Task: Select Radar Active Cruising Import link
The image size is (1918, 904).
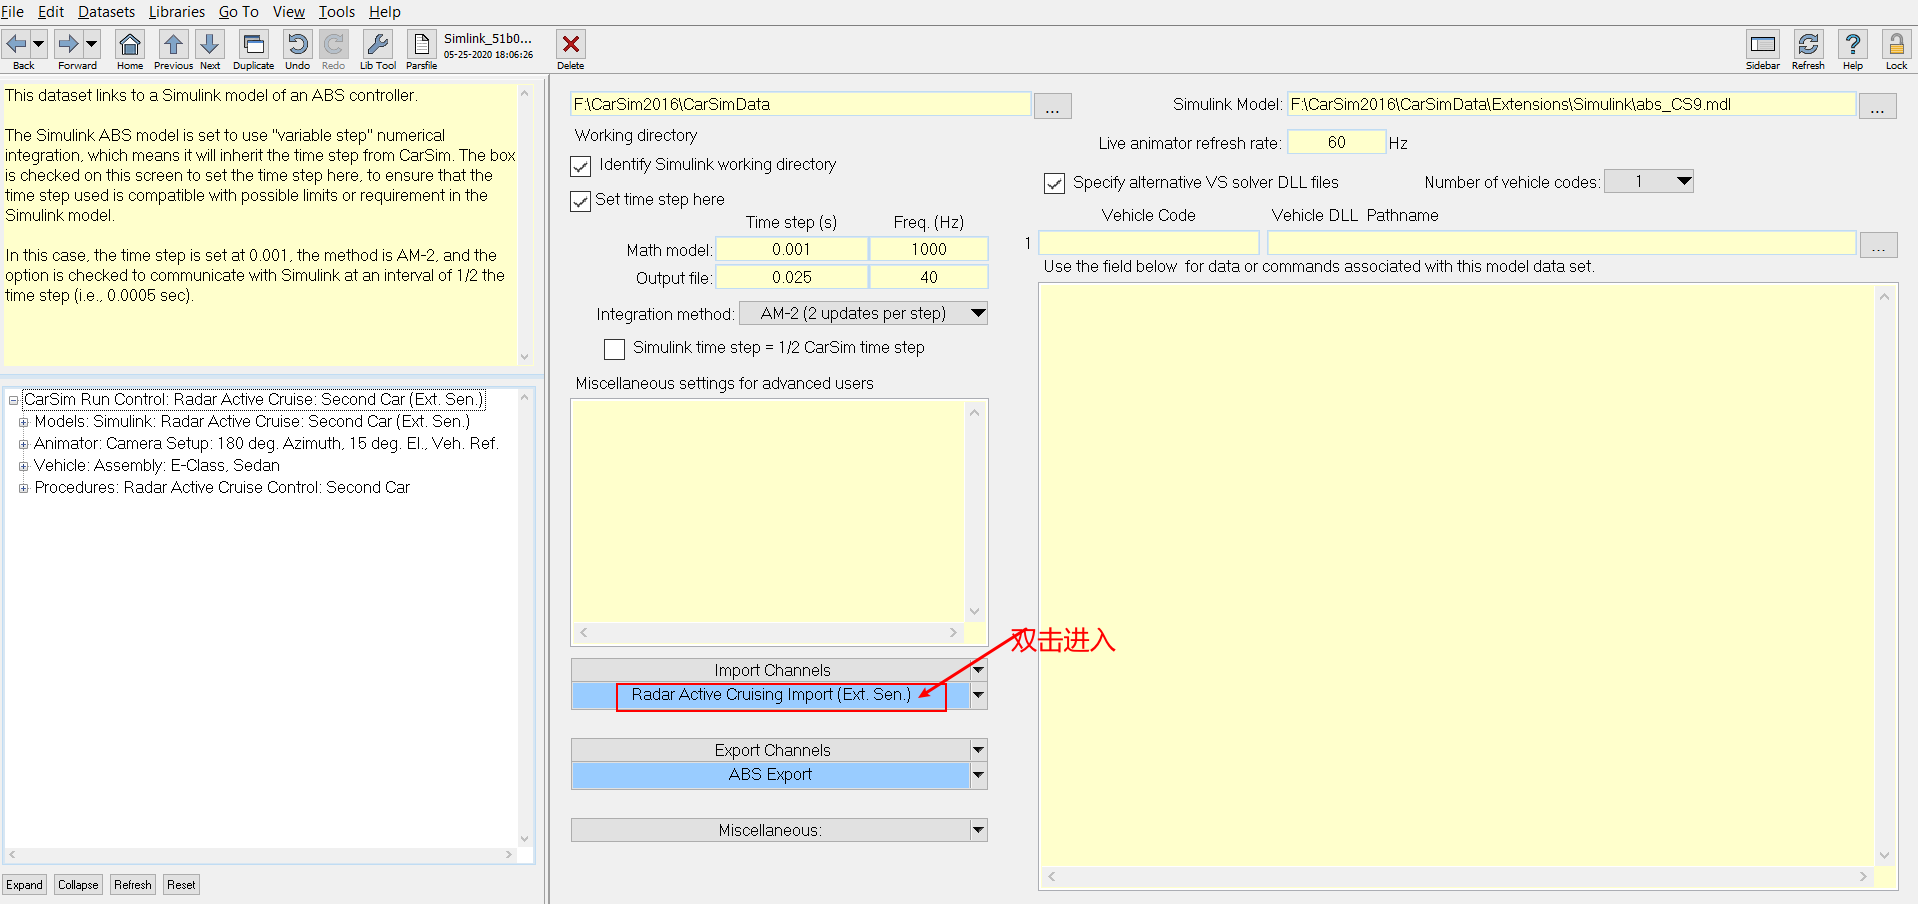Action: tap(771, 695)
